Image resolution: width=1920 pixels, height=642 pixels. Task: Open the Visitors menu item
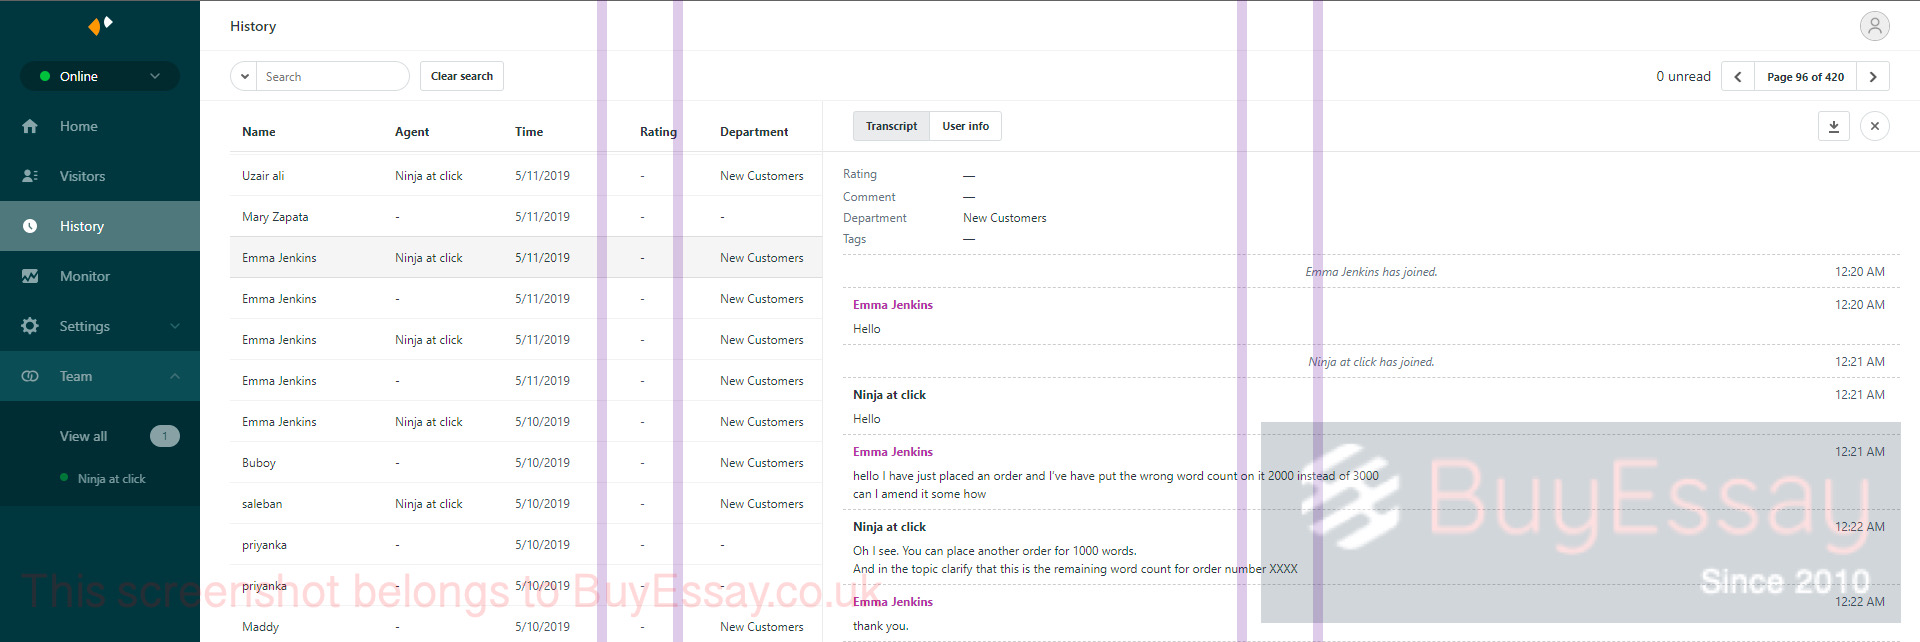(x=100, y=176)
